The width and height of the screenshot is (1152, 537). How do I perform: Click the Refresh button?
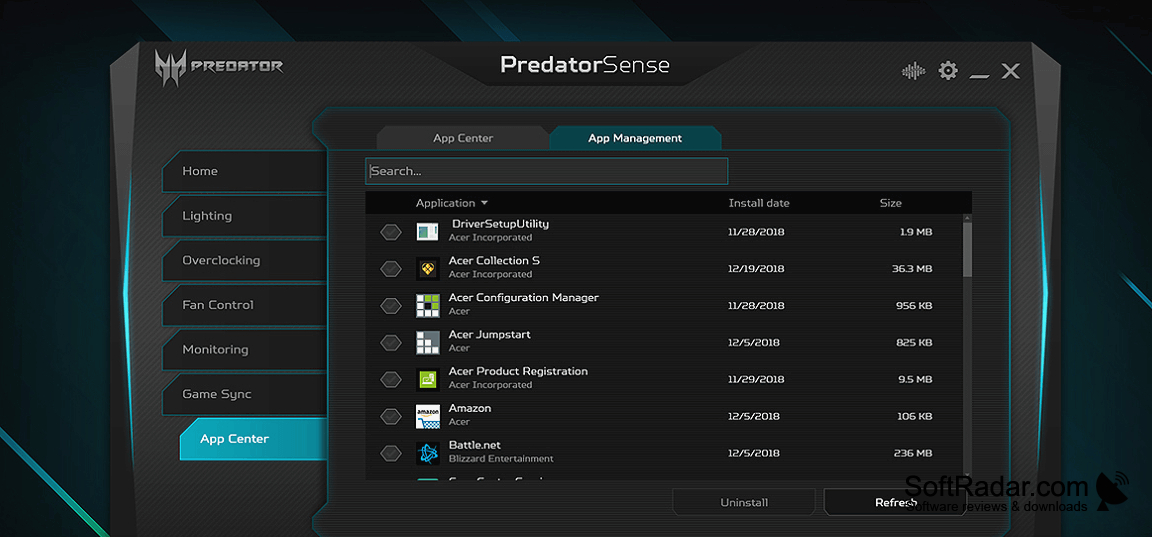tap(896, 502)
